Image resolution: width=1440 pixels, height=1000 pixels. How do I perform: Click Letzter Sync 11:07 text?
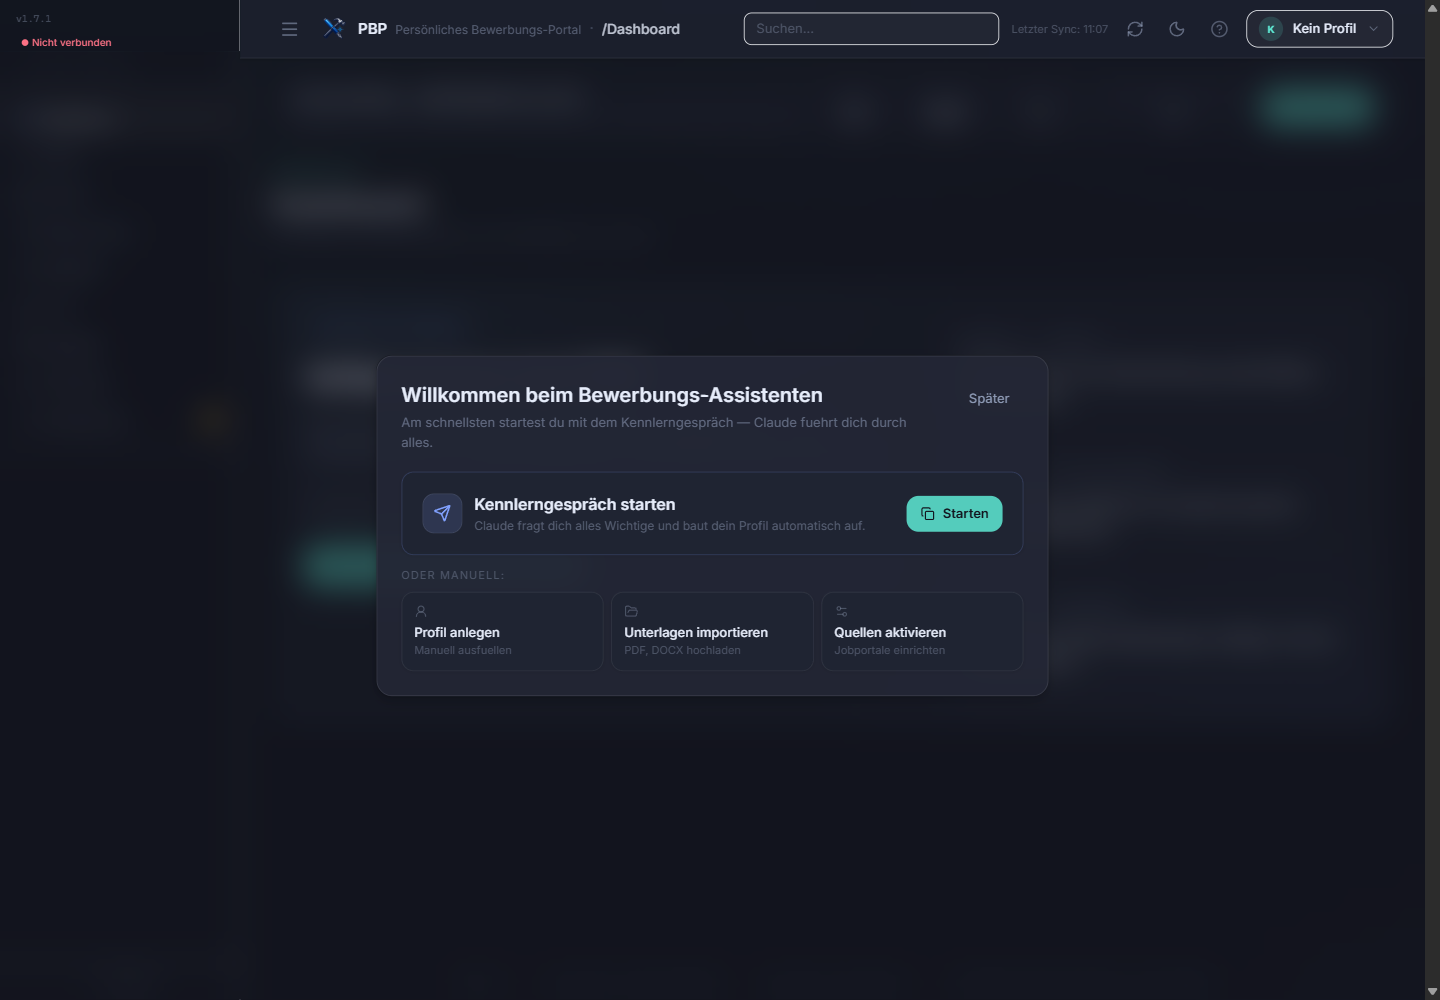pyautogui.click(x=1060, y=29)
